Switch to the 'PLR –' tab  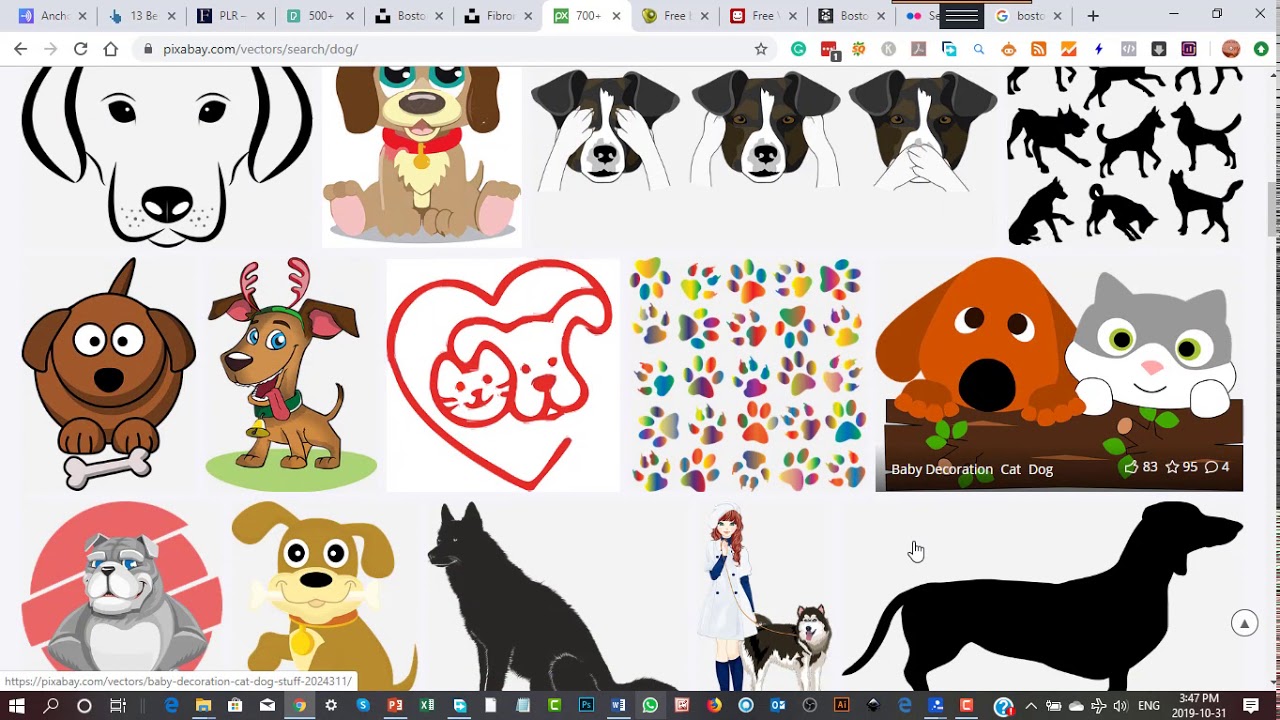click(232, 16)
